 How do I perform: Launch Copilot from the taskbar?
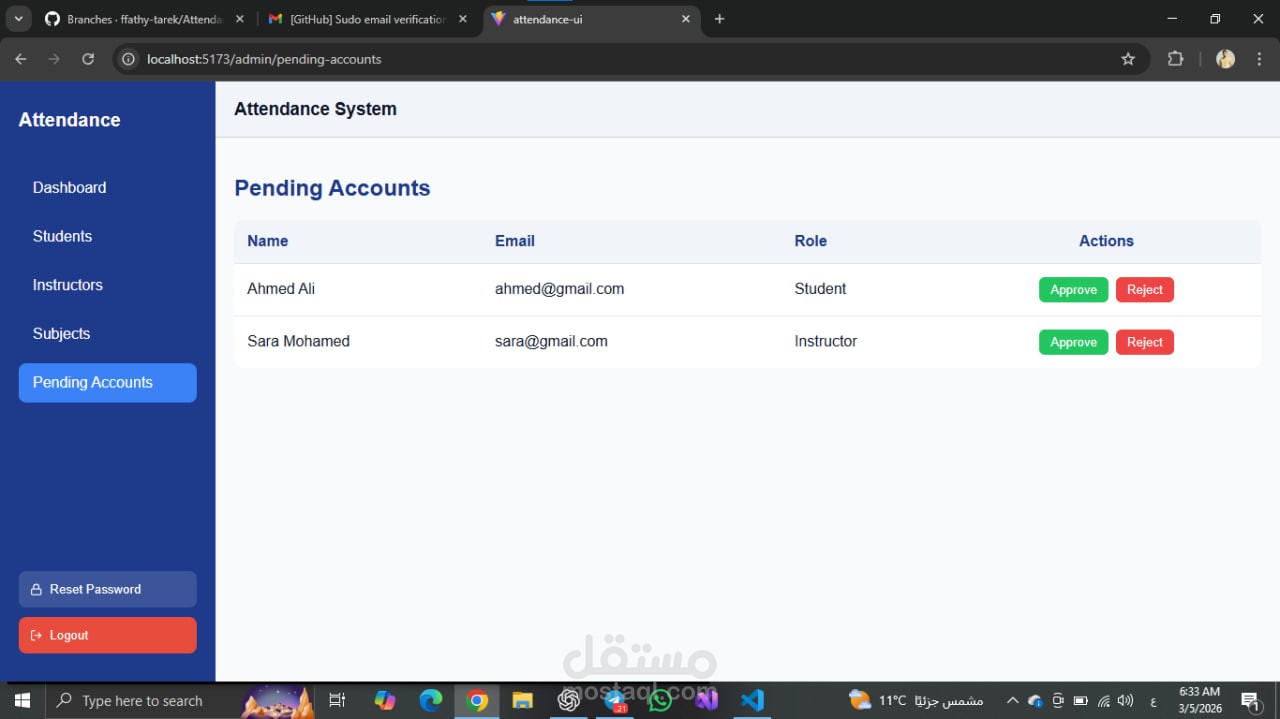[385, 701]
